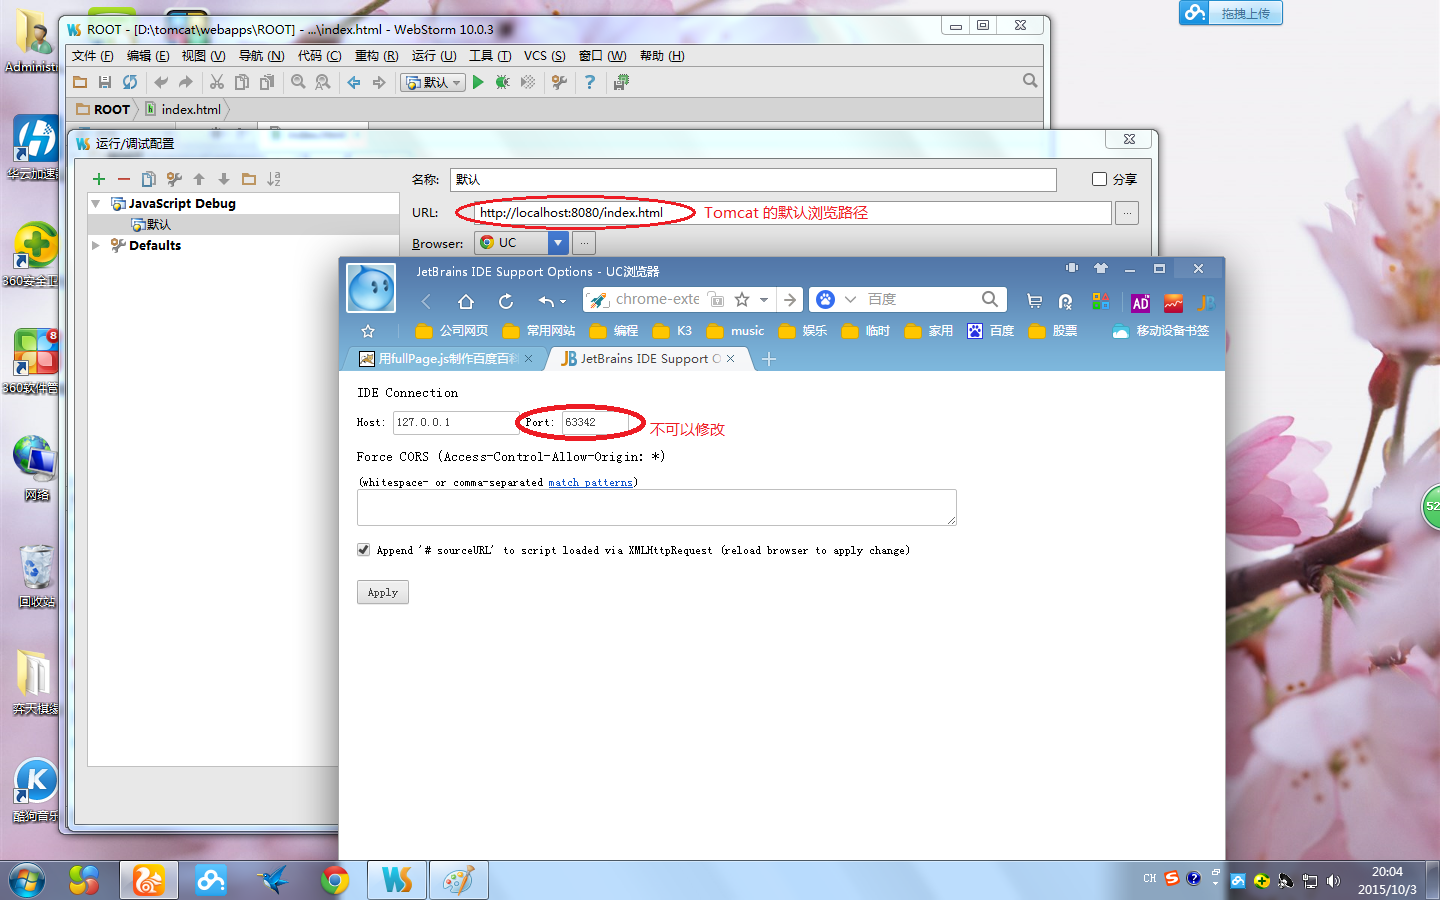Open the 移动设备书签 bookmarks
This screenshot has width=1440, height=900.
[1161, 331]
